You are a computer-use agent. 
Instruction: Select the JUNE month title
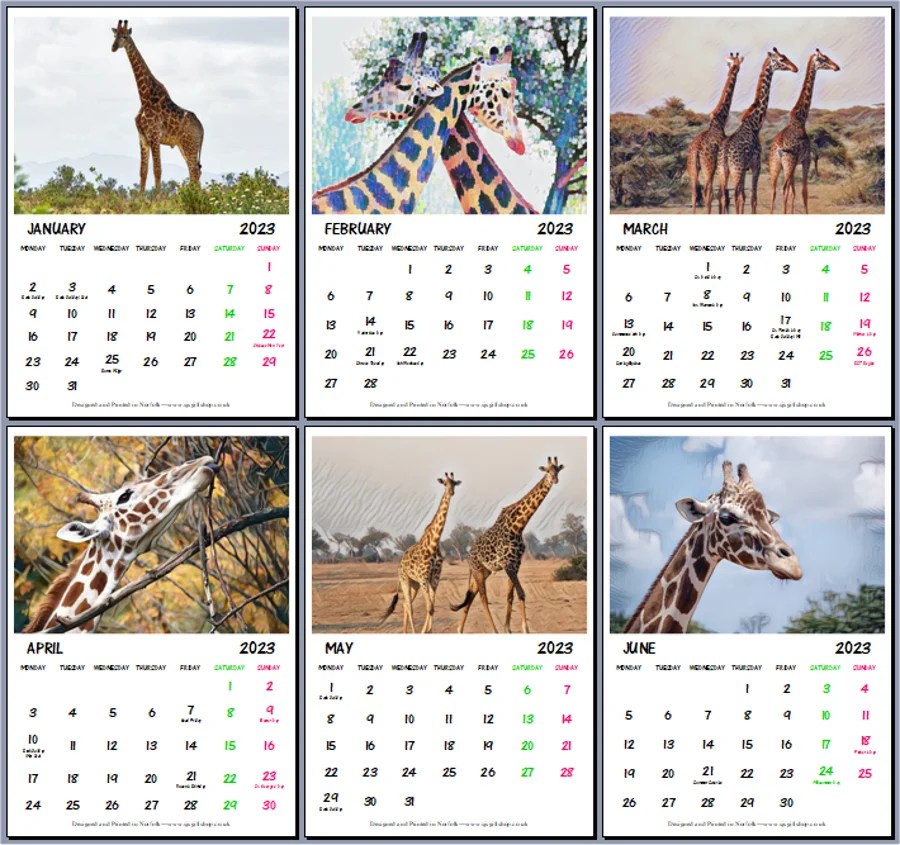point(639,648)
